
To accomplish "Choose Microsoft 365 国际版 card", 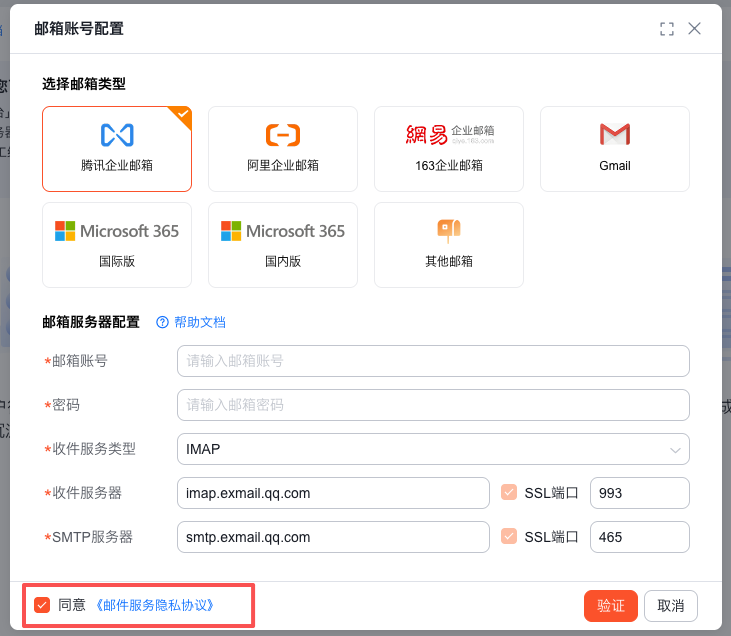I will (x=117, y=245).
